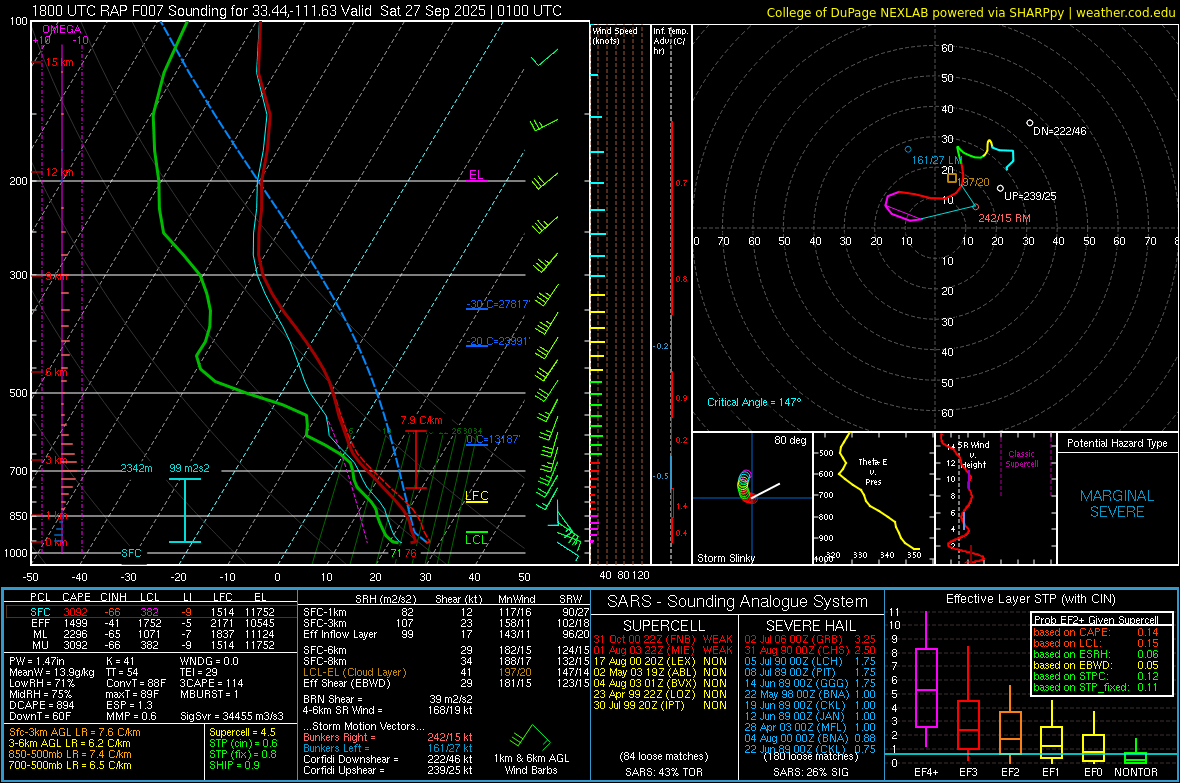Screen dimensions: 1180x783
Task: Click the "DCAPE = 894" value
Action: [41, 705]
